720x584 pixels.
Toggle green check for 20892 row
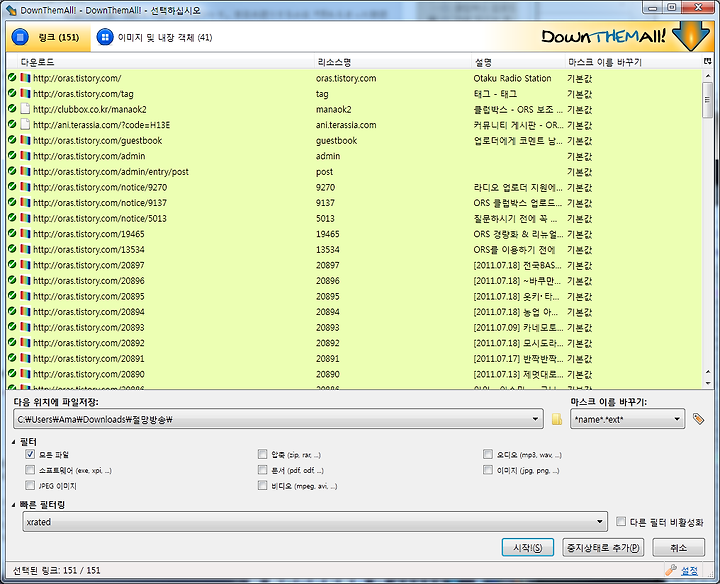click(12, 343)
